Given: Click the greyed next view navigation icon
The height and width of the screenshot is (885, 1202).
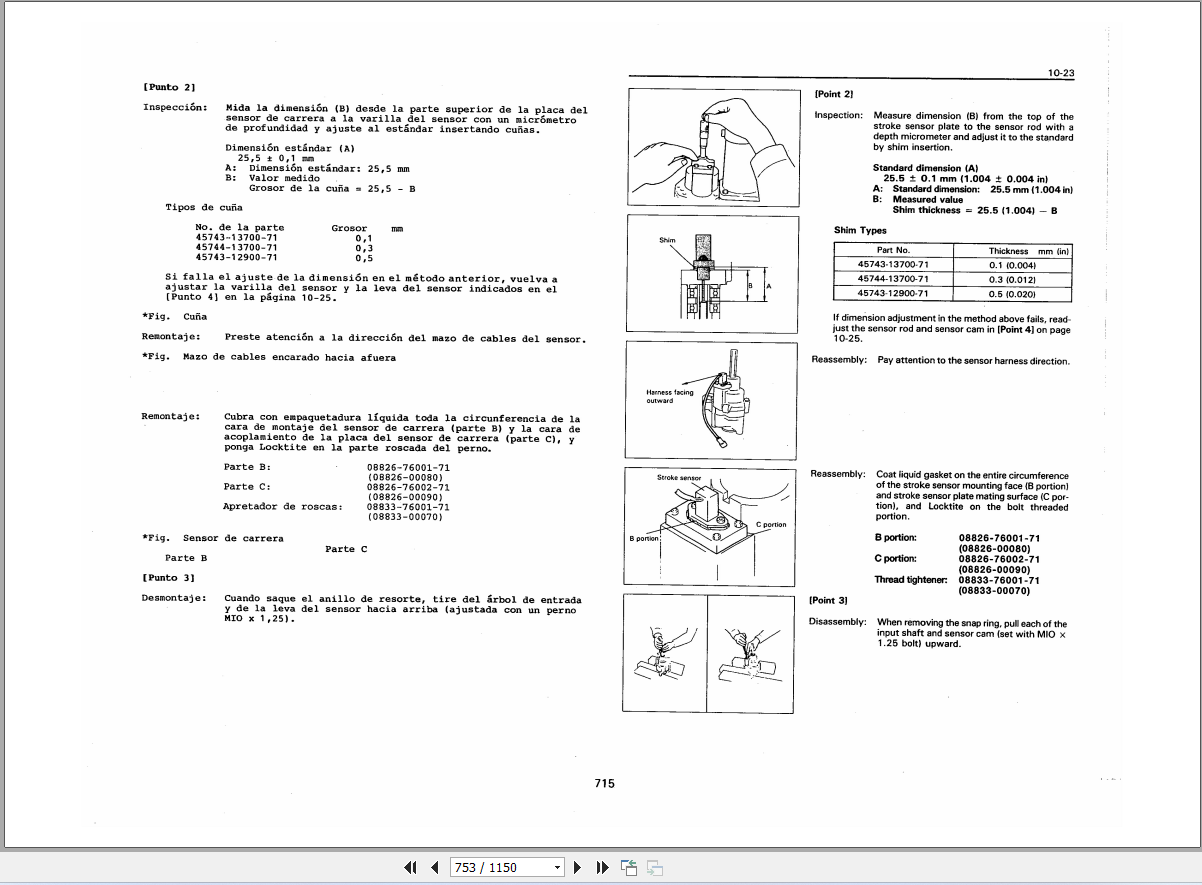Looking at the screenshot, I should (x=655, y=867).
